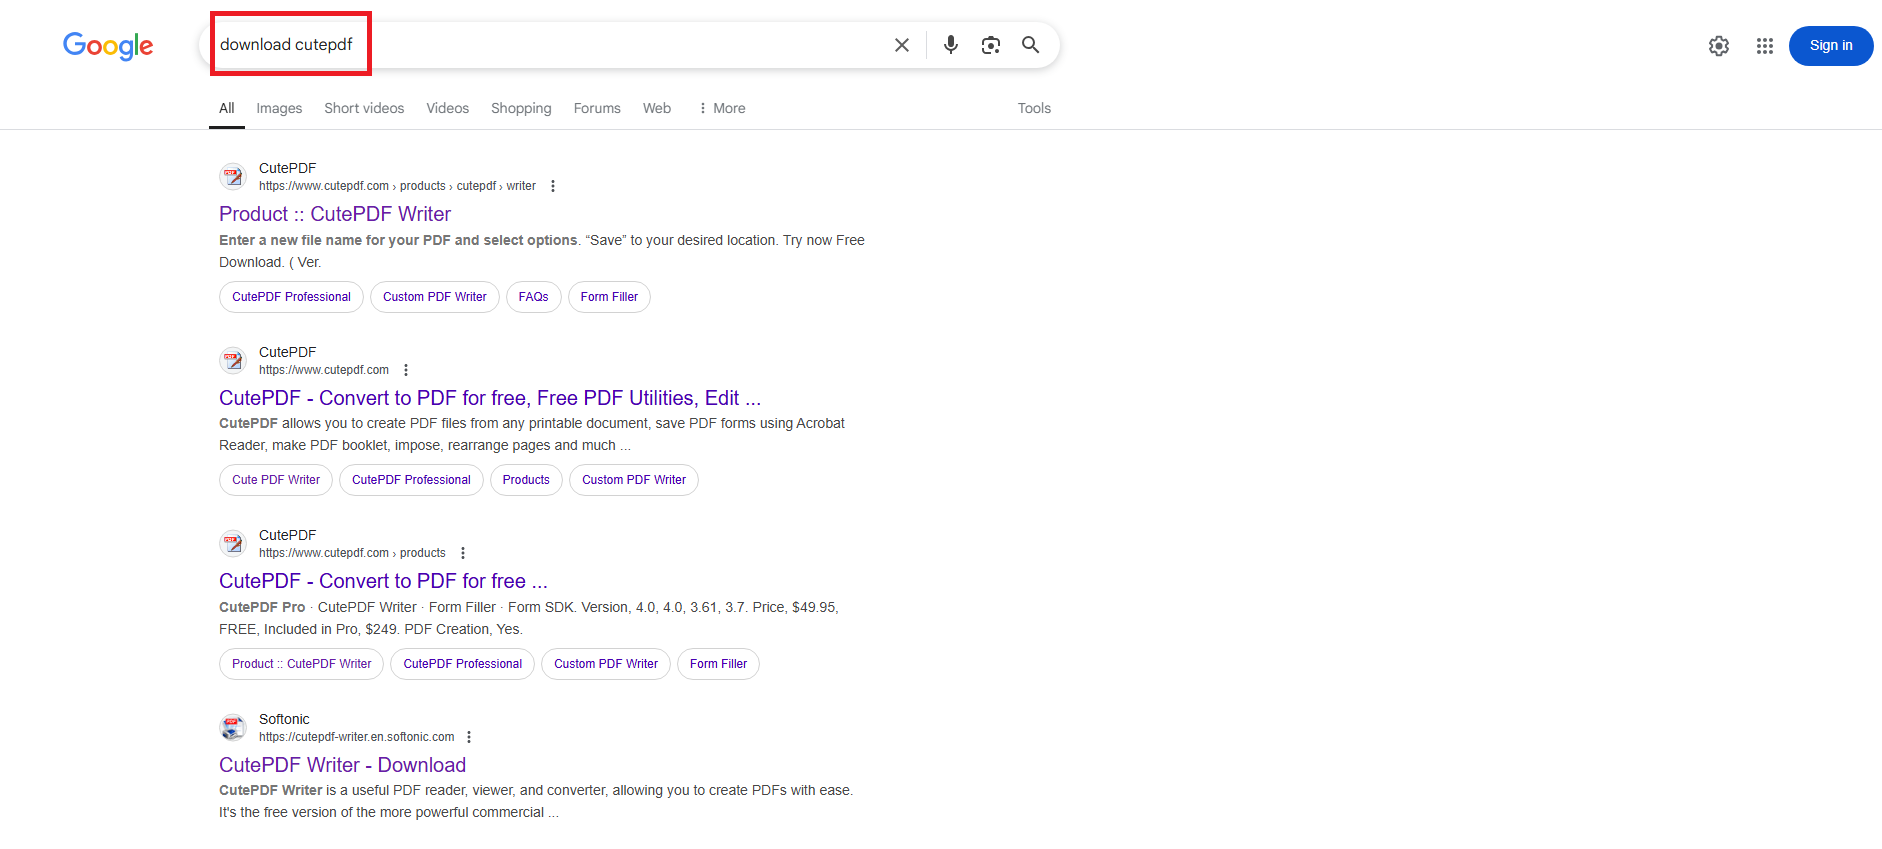Open three-dot menu beside cutepdf.com products result
Screen dimensions: 1882x849
(463, 553)
